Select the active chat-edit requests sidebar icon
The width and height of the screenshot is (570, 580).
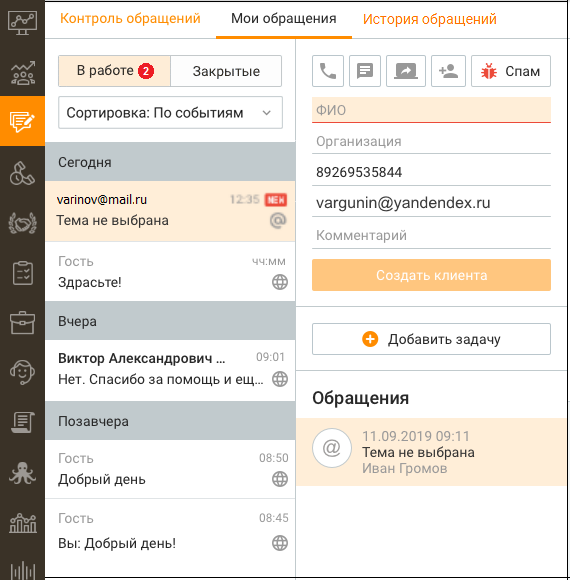click(22, 121)
